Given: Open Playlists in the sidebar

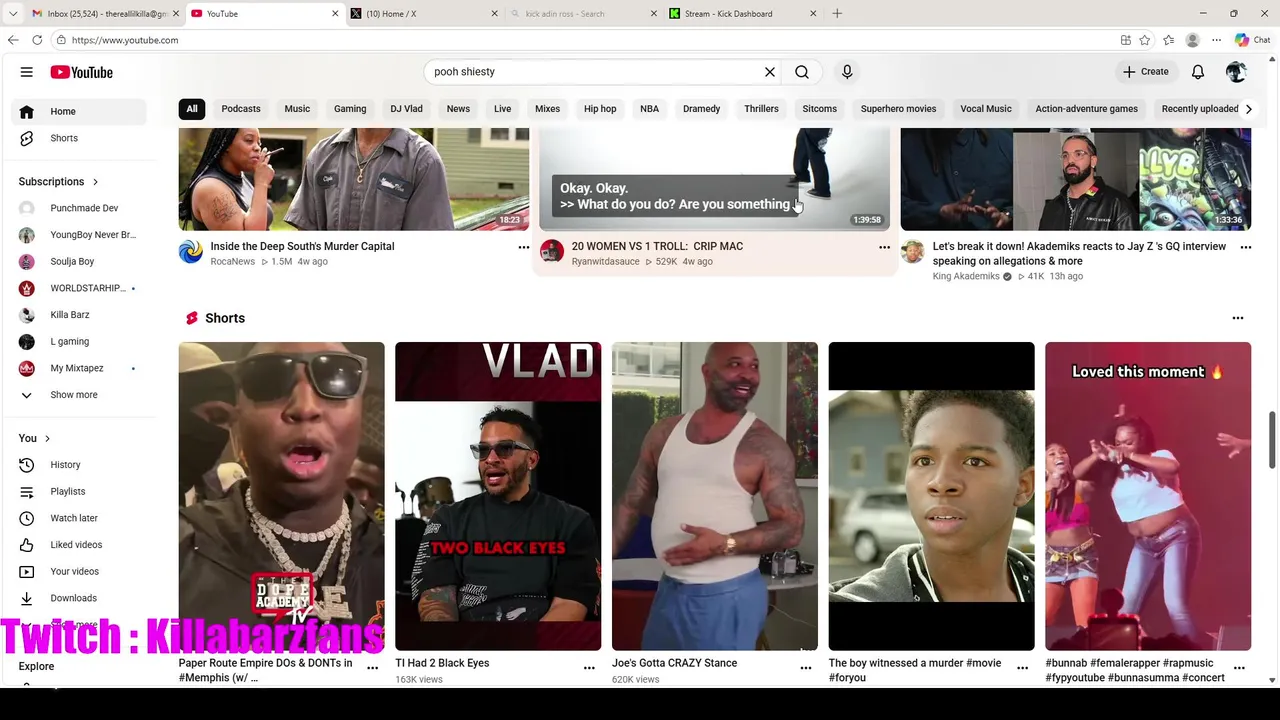Looking at the screenshot, I should tap(80, 491).
